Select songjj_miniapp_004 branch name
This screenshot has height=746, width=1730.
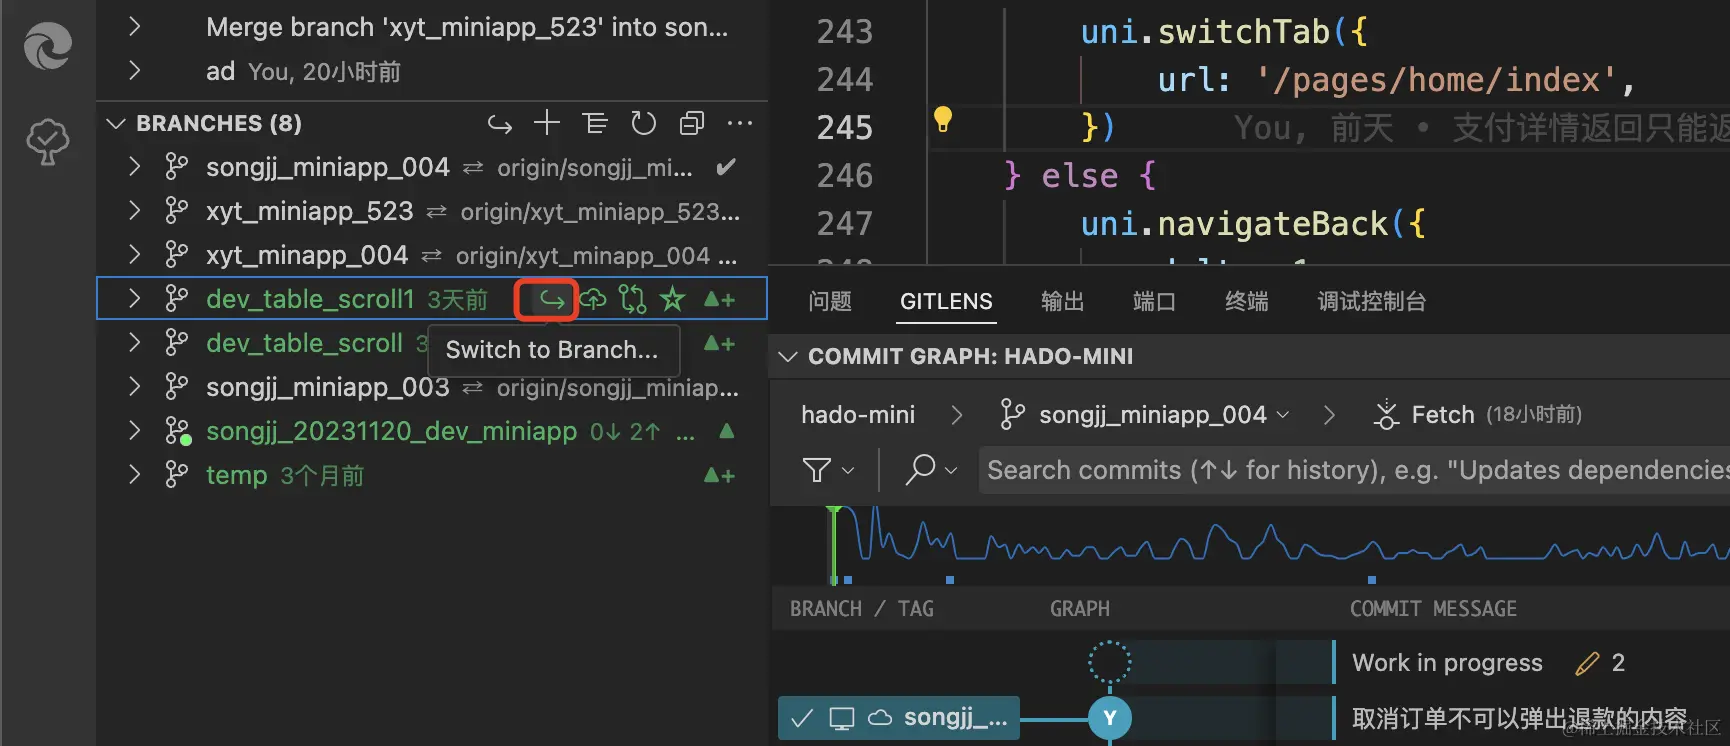click(328, 167)
